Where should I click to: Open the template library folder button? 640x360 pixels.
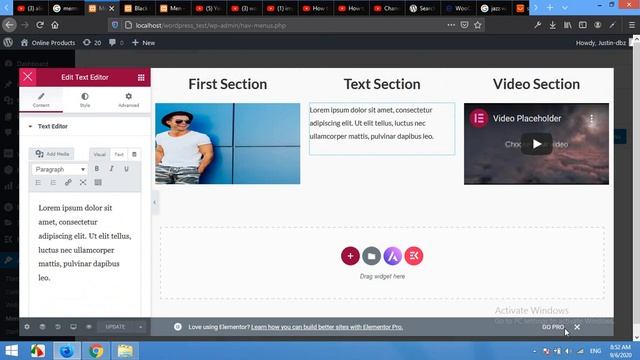pos(371,256)
